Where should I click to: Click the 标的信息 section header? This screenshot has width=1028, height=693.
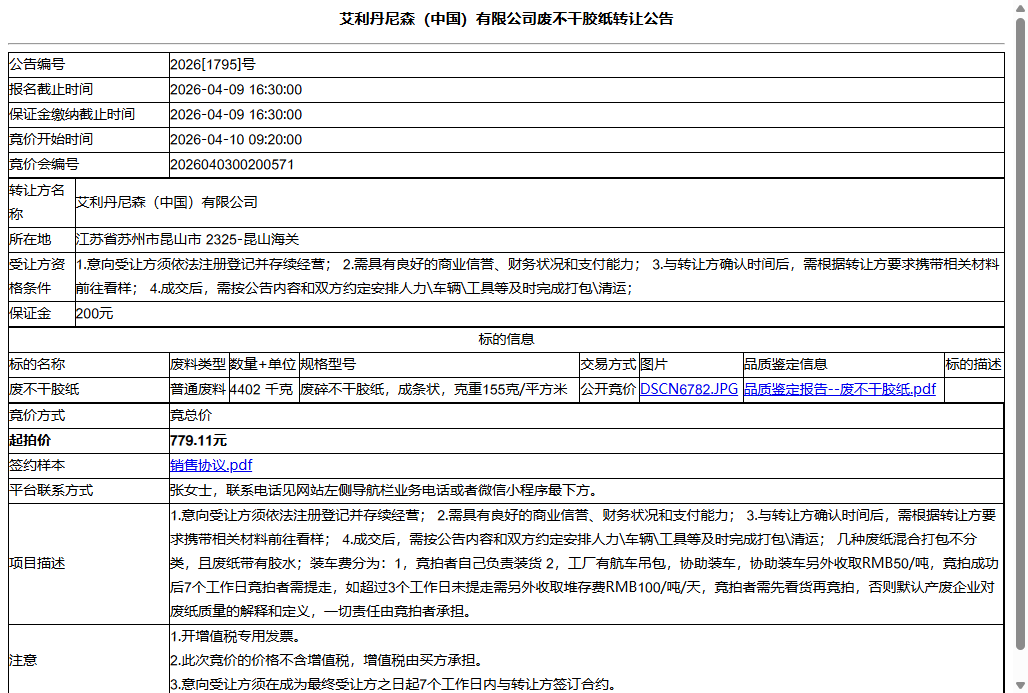click(x=506, y=340)
